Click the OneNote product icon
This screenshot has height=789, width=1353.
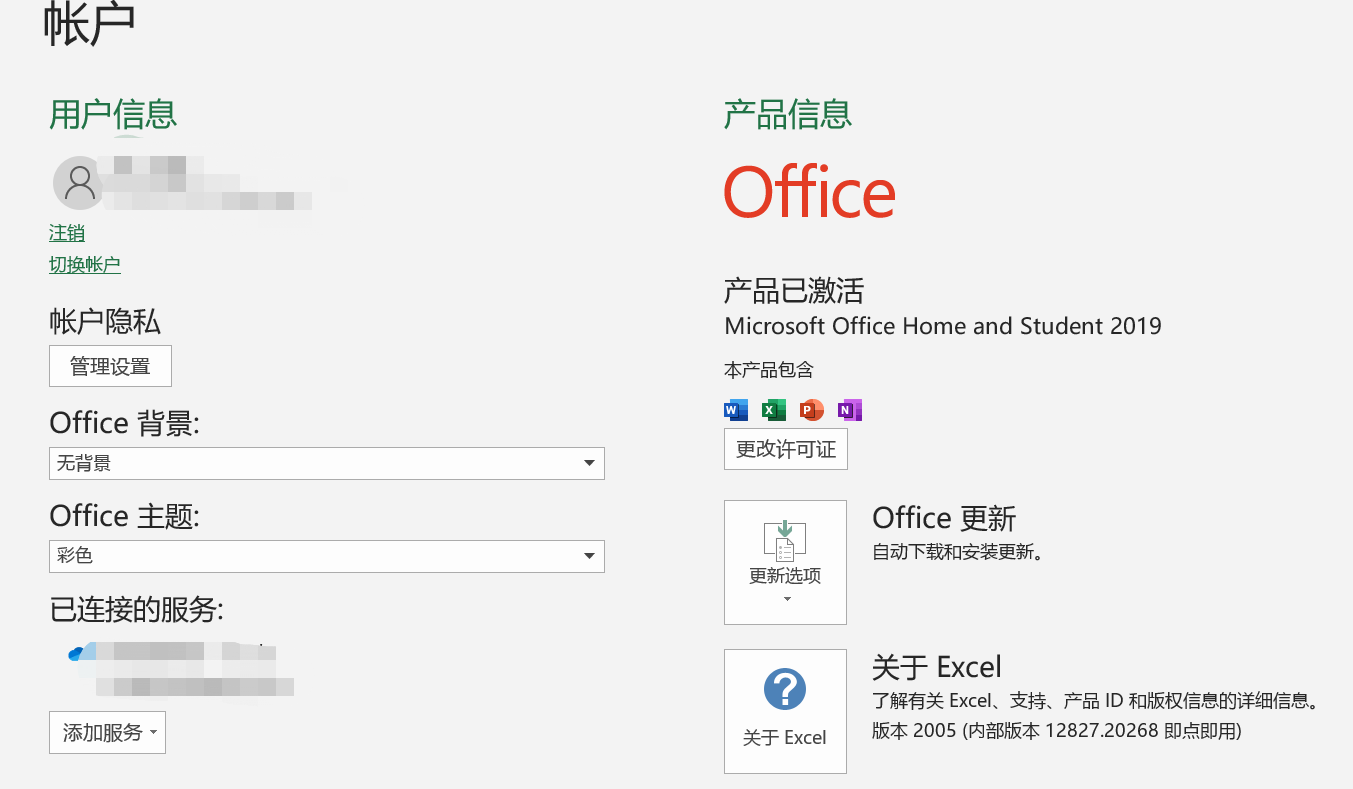[x=850, y=410]
